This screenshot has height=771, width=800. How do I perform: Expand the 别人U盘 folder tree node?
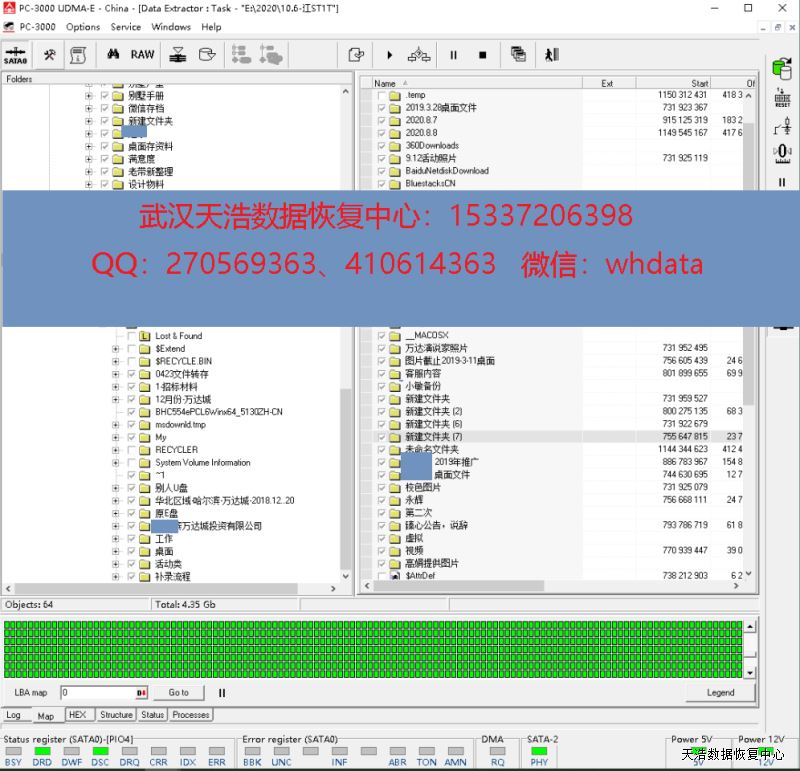(x=116, y=488)
